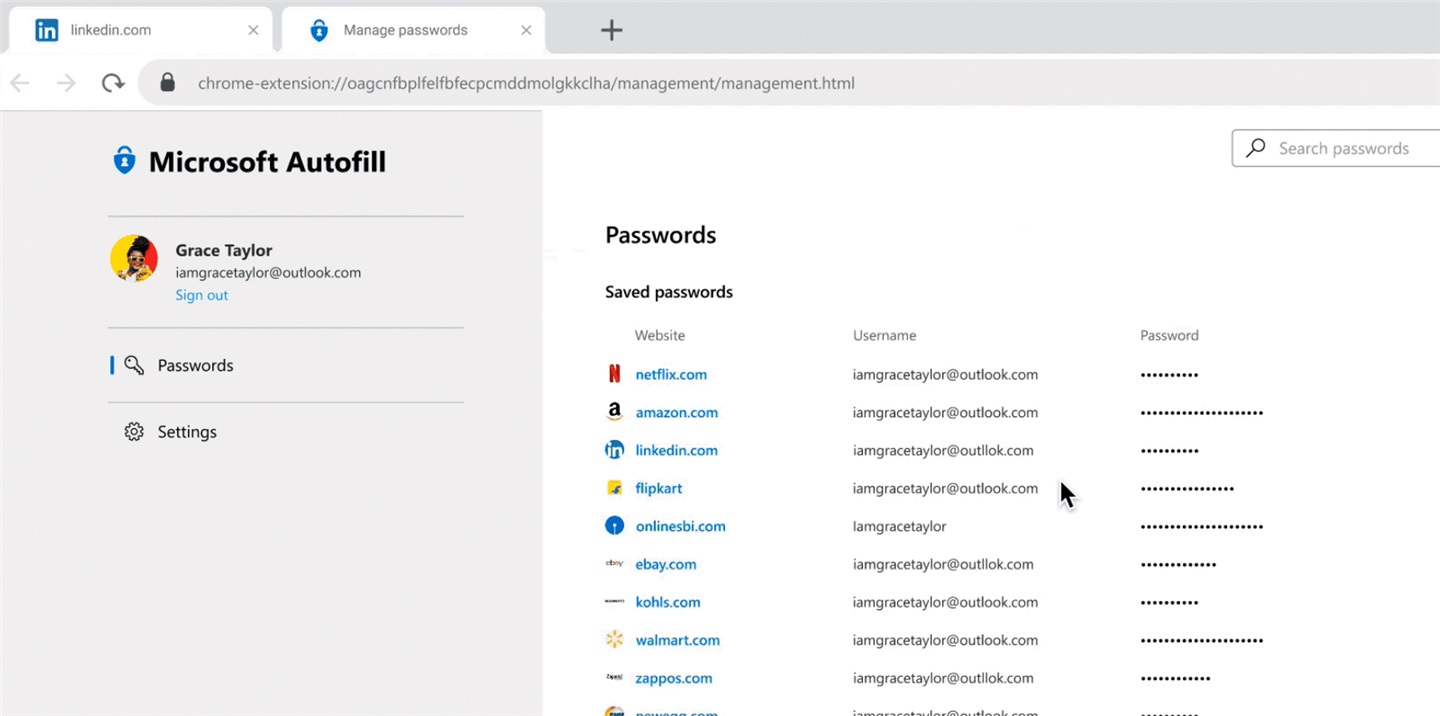The image size is (1440, 716).
Task: Click the Walmart spark icon
Action: [x=614, y=640]
